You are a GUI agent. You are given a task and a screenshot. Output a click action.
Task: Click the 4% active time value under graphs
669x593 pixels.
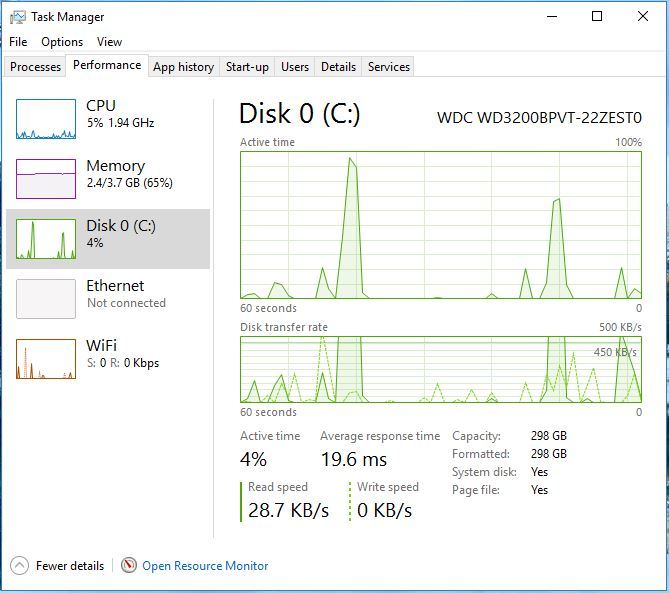pos(253,459)
